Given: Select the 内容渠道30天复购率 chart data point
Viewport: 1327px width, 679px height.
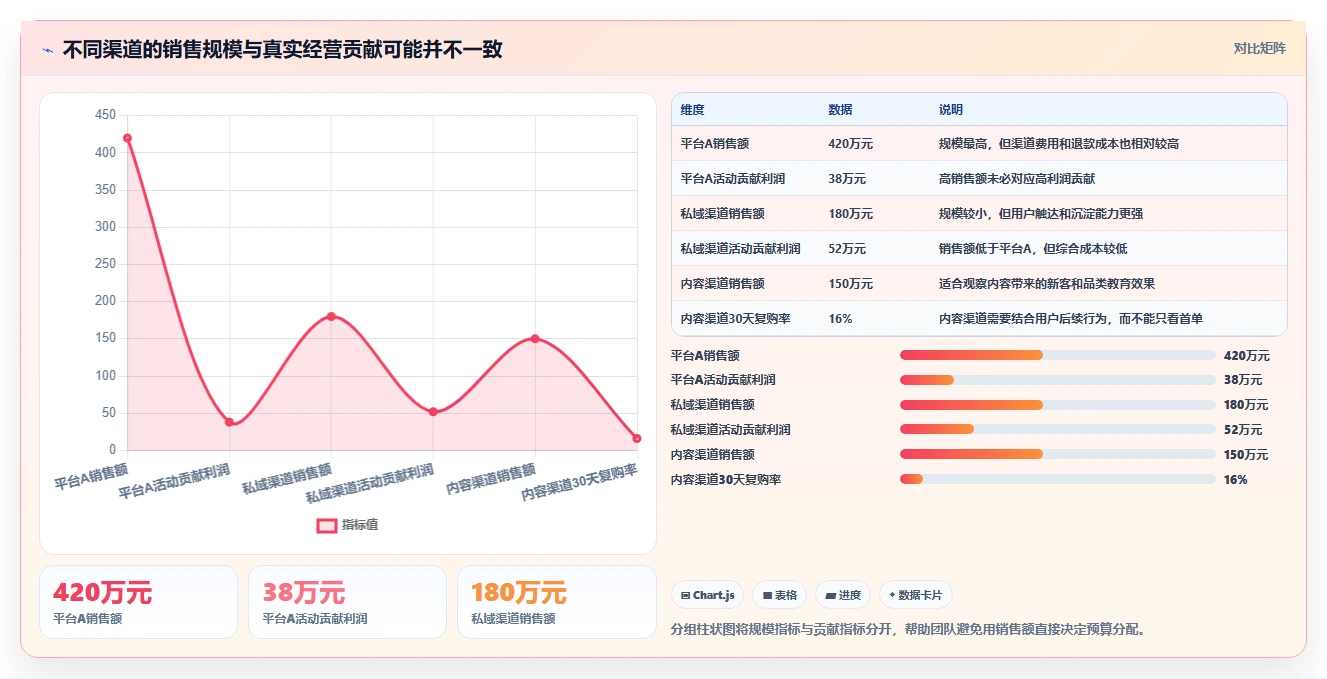Looking at the screenshot, I should point(637,438).
